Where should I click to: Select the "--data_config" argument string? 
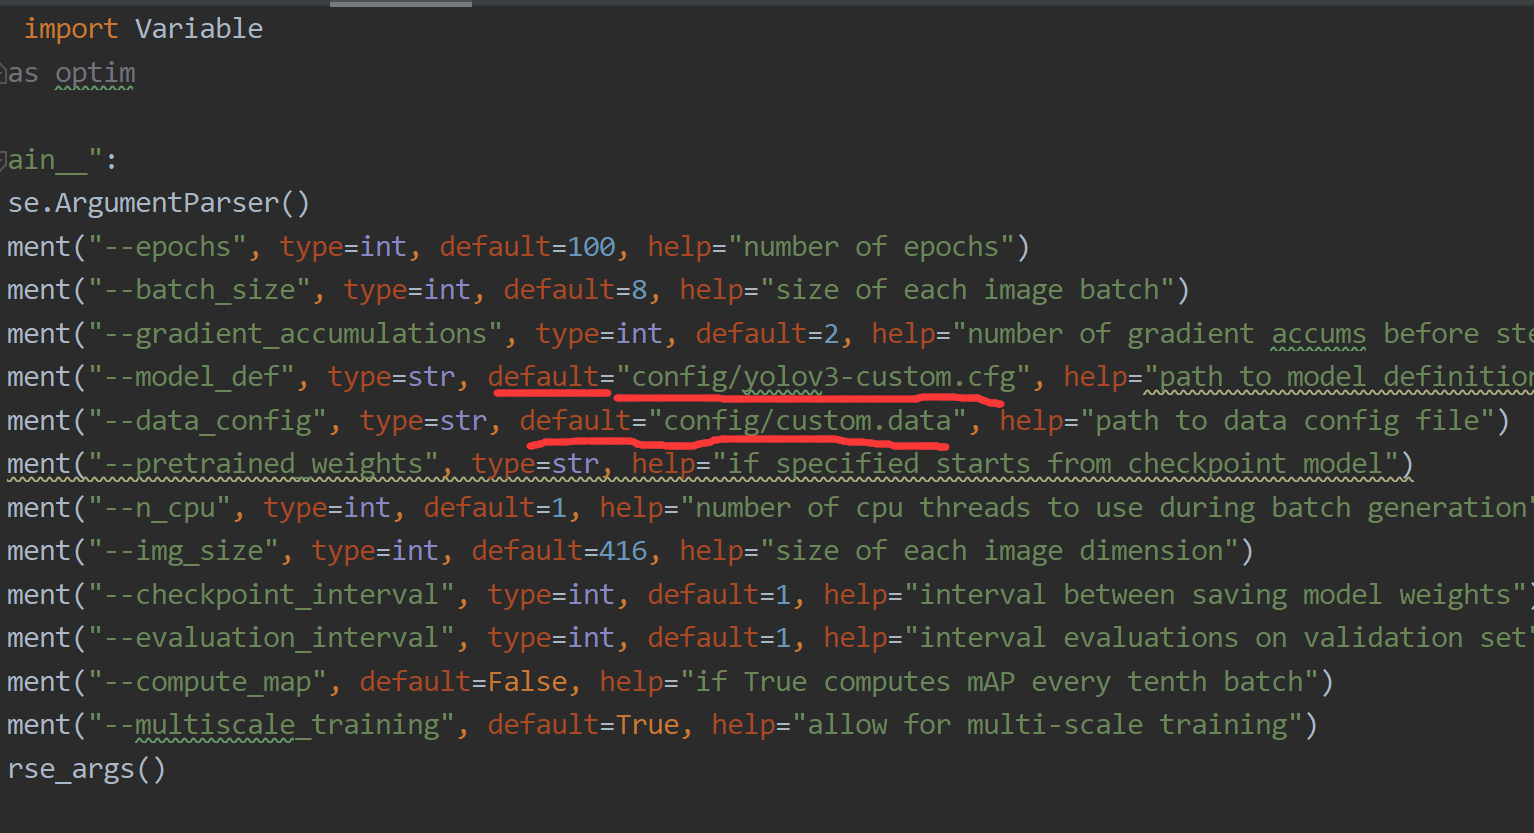tap(207, 421)
